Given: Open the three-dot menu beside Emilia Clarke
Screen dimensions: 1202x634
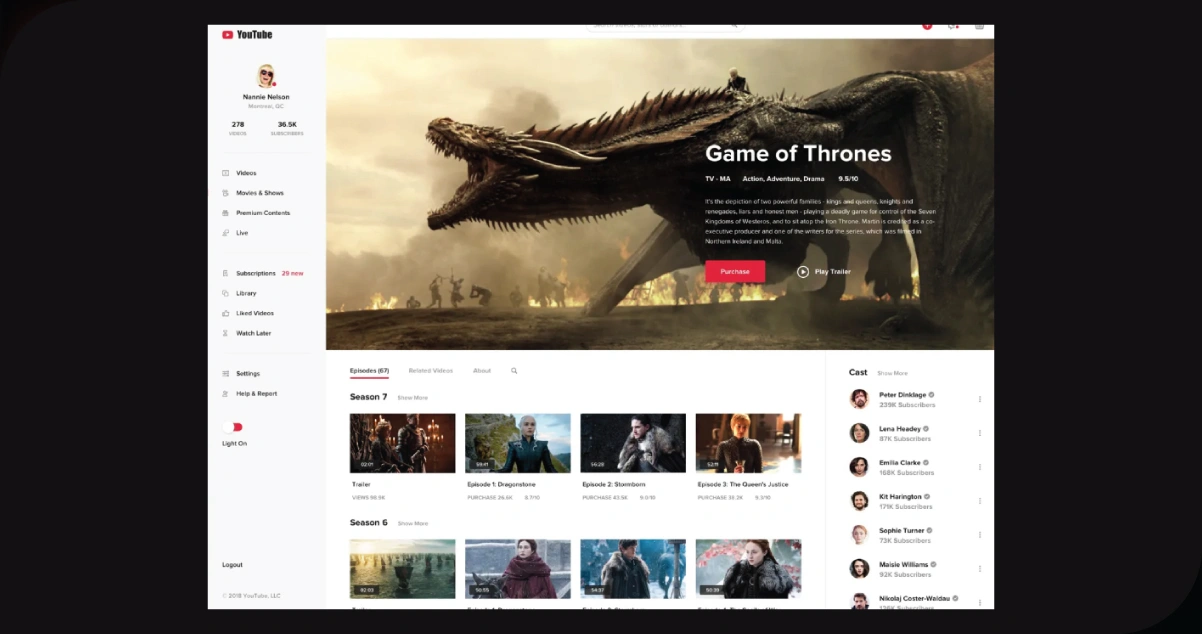Looking at the screenshot, I should click(979, 467).
